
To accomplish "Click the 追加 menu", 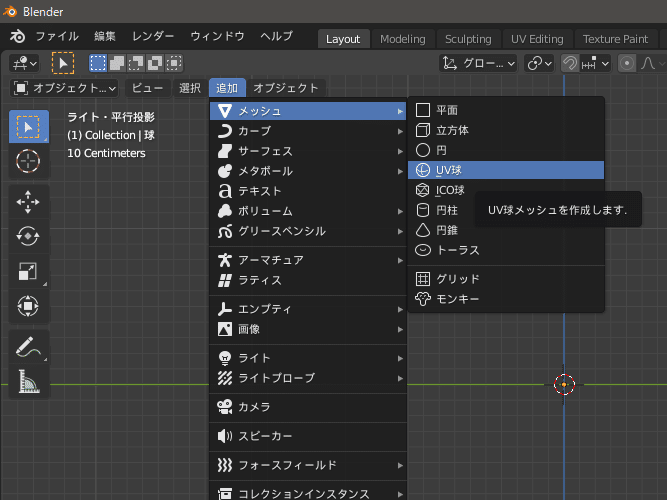I will 227,88.
